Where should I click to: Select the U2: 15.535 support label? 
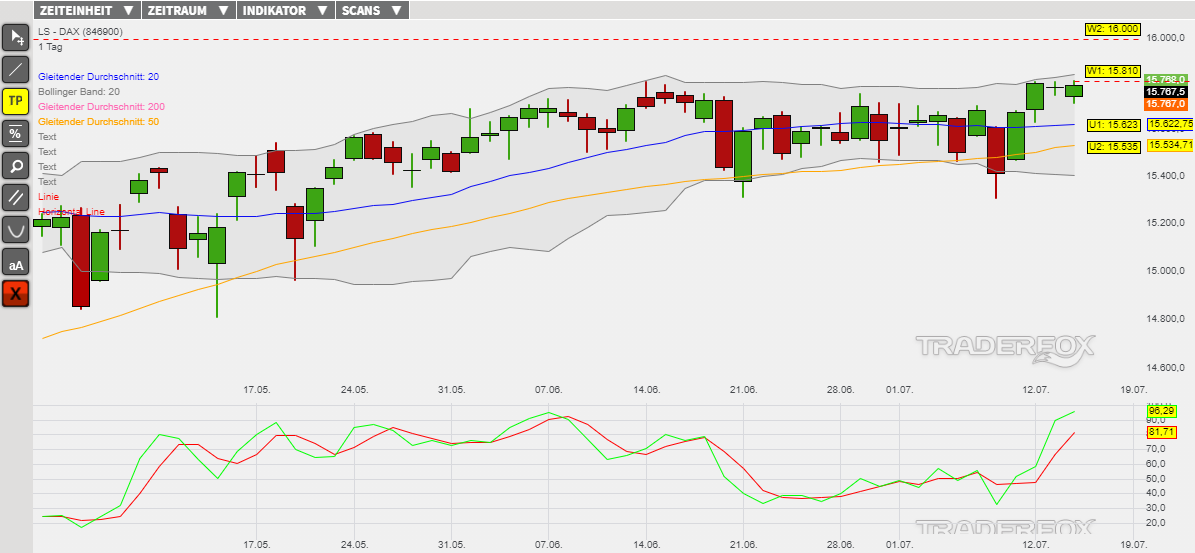tap(1113, 147)
